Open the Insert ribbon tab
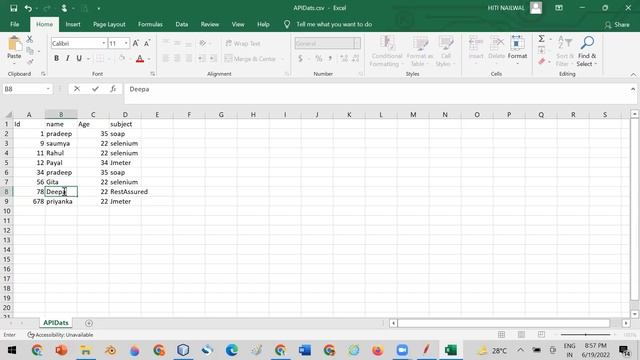 (x=73, y=24)
